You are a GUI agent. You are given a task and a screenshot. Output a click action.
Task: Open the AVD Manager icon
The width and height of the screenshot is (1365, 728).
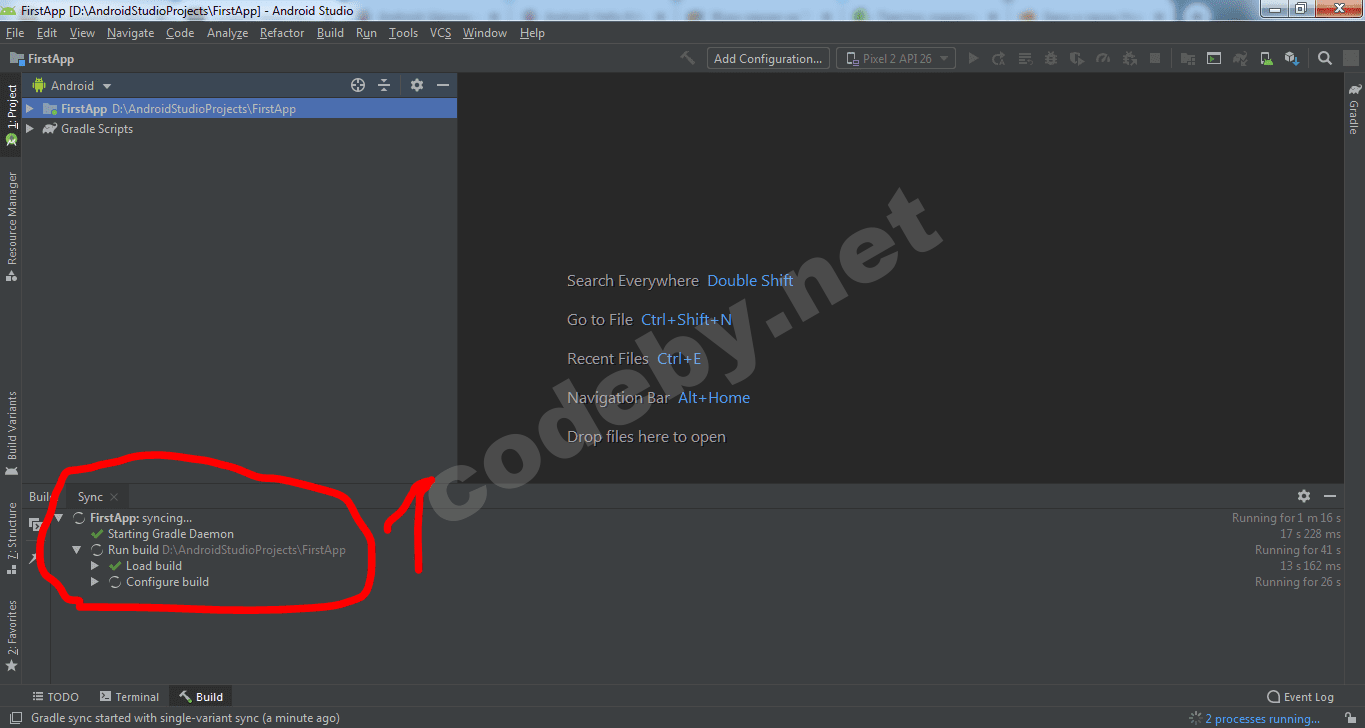click(1265, 58)
